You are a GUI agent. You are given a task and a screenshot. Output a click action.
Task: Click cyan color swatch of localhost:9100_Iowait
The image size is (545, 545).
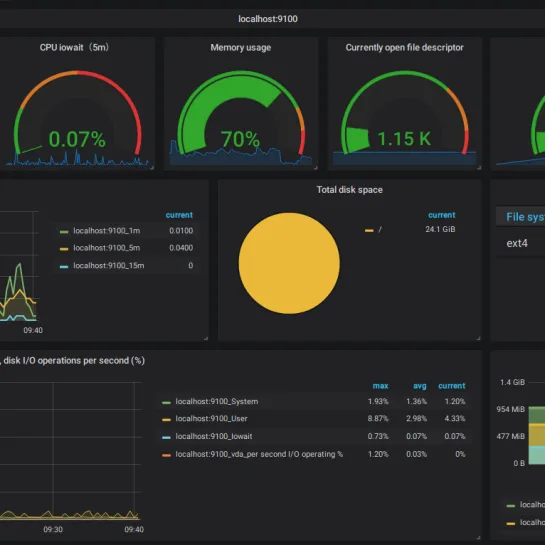click(166, 437)
